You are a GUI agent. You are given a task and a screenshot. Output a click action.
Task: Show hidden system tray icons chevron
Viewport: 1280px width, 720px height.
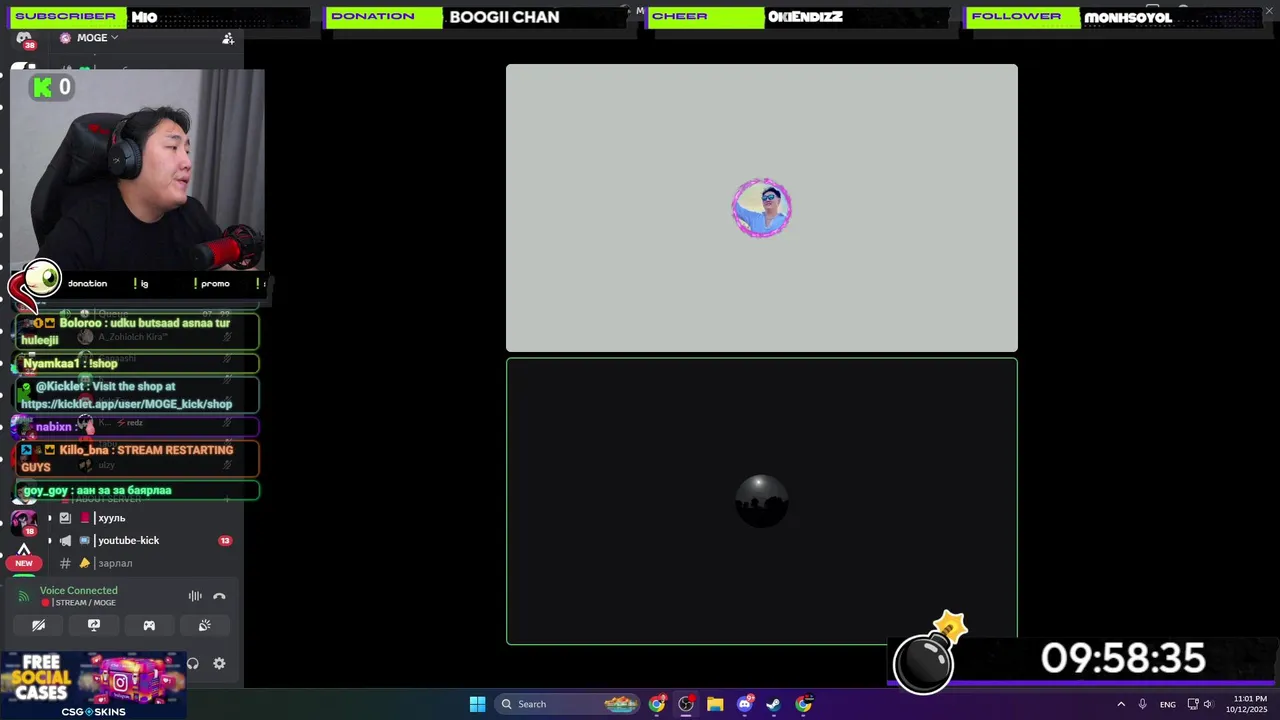tap(1121, 704)
